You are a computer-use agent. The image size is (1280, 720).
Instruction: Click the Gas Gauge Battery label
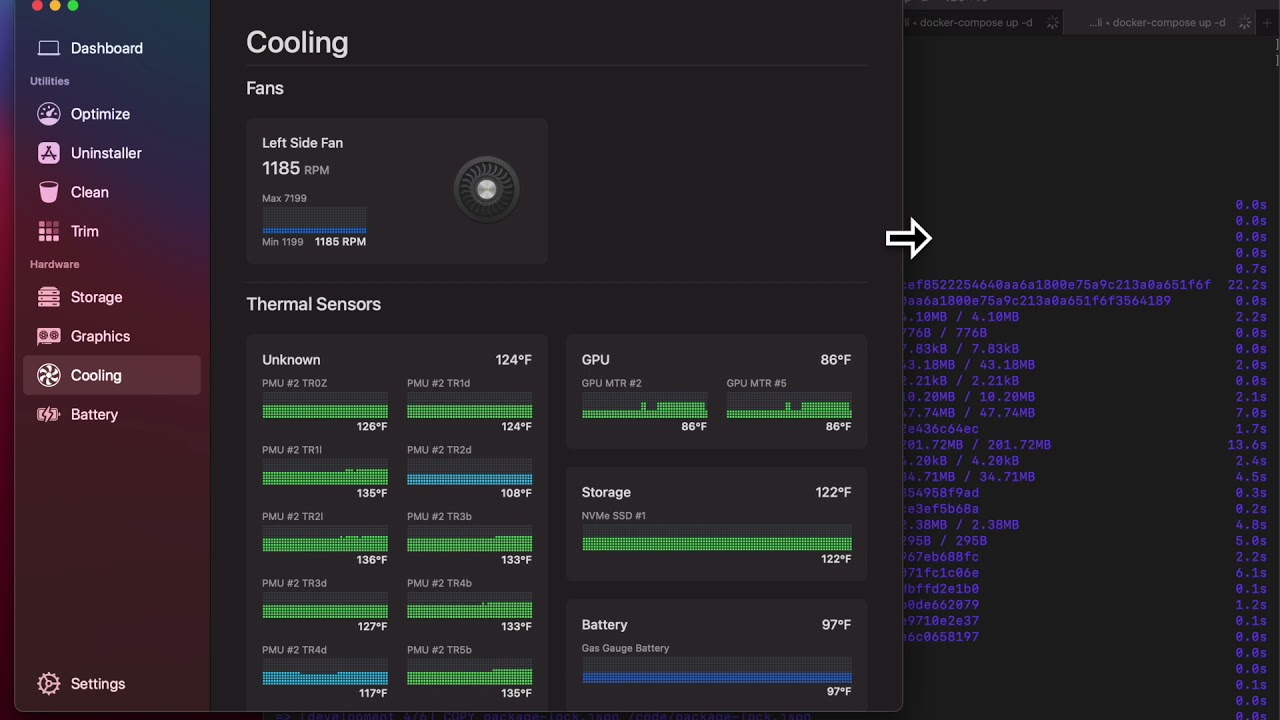point(625,648)
